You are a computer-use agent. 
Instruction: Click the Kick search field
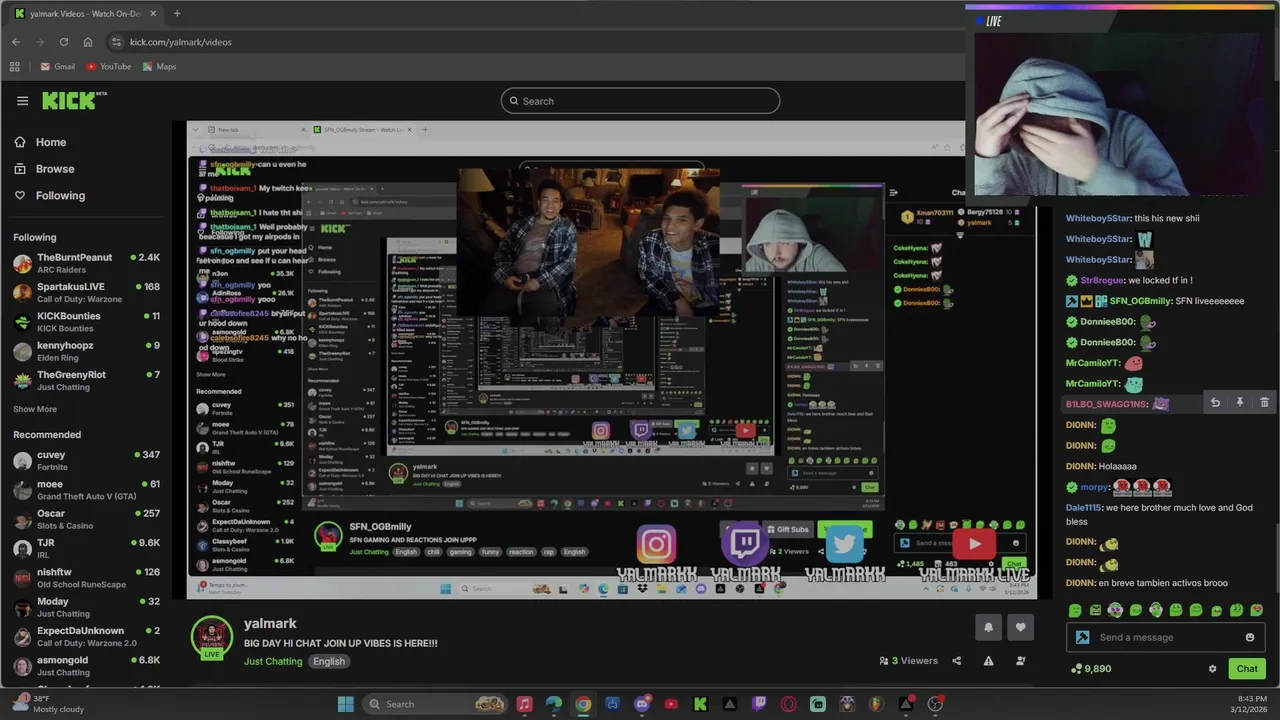[640, 101]
